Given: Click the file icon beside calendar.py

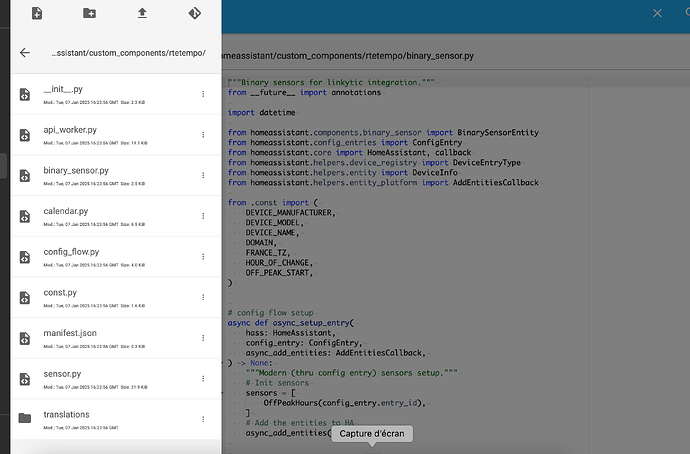Looking at the screenshot, I should (25, 216).
